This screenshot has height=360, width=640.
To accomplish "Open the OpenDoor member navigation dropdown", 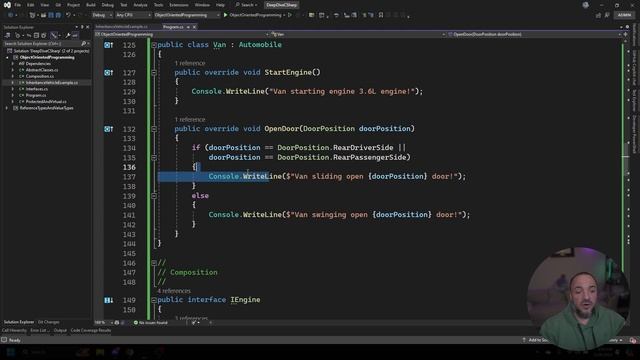I will (534, 34).
